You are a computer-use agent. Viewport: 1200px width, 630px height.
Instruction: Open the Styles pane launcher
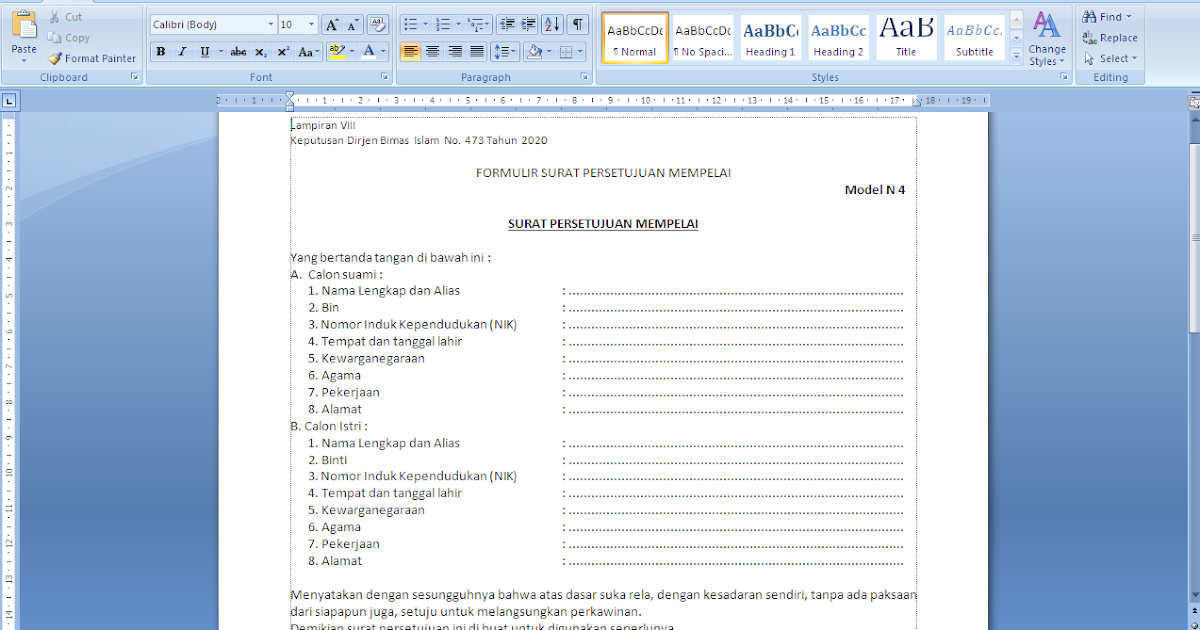[1064, 77]
